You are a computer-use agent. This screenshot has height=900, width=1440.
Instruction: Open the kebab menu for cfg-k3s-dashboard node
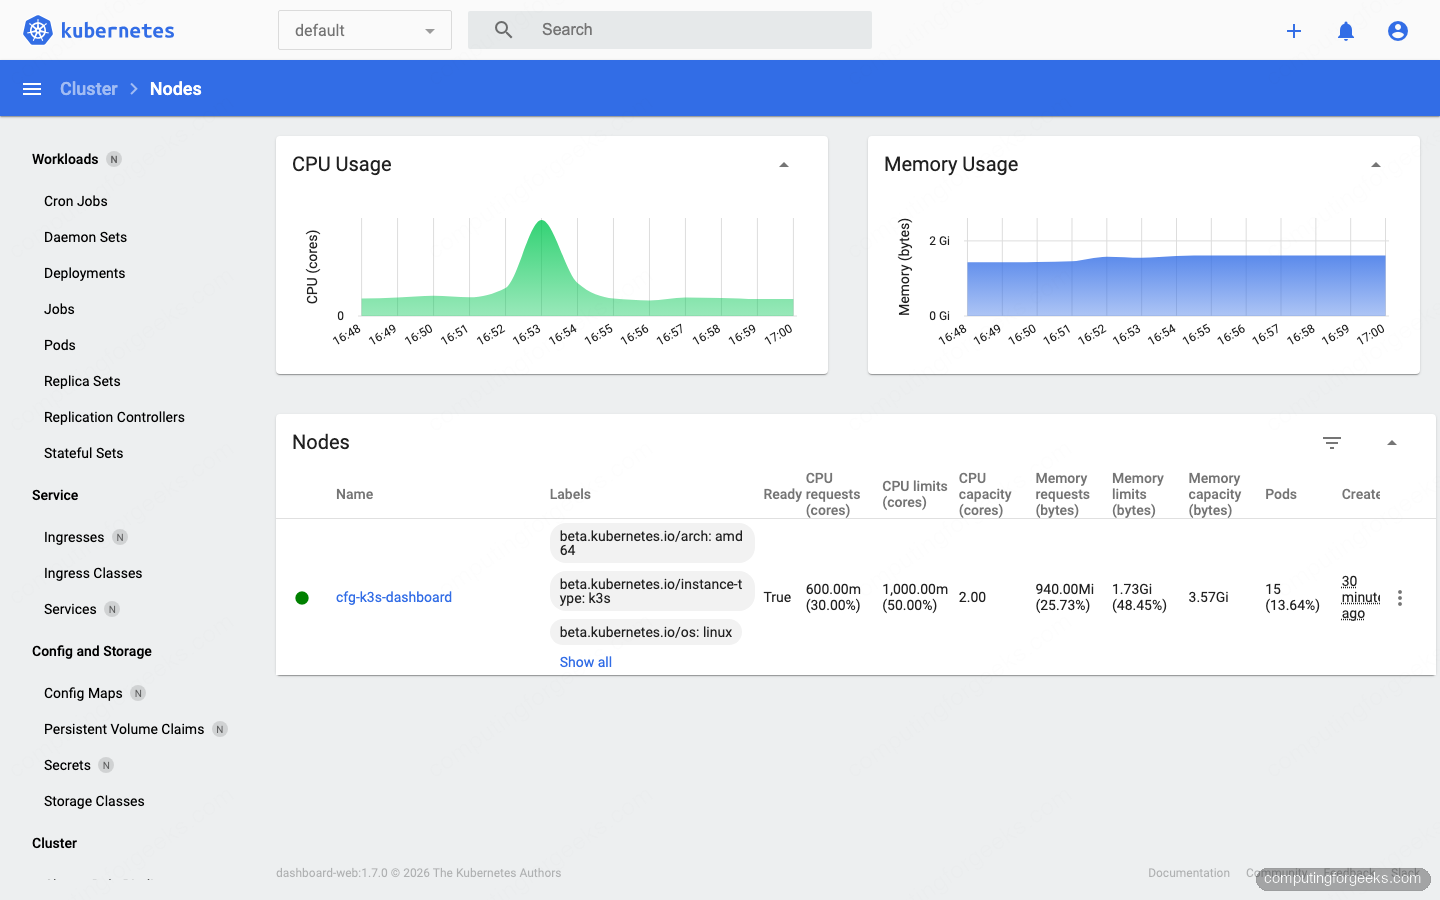[1400, 597]
